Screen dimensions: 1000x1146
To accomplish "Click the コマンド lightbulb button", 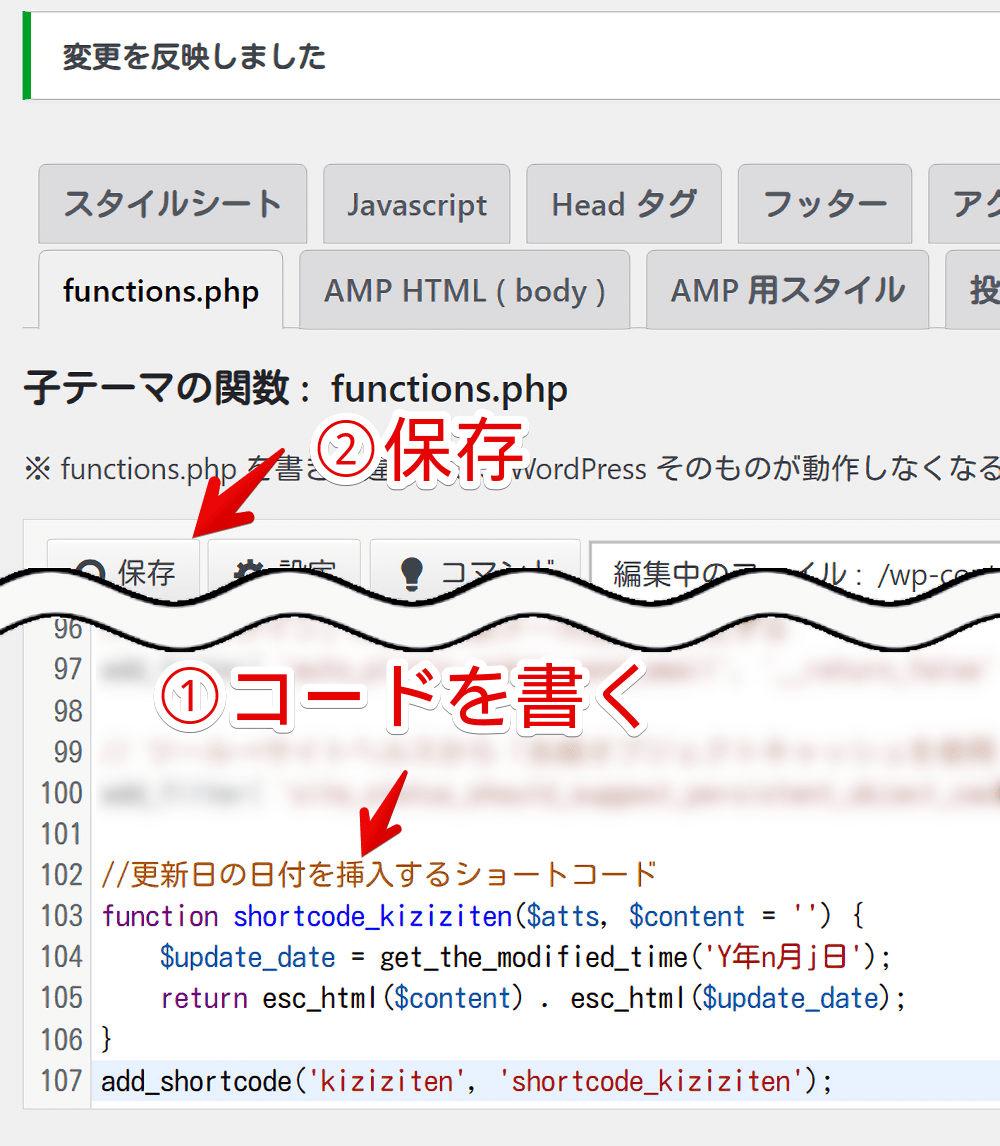I will point(475,570).
